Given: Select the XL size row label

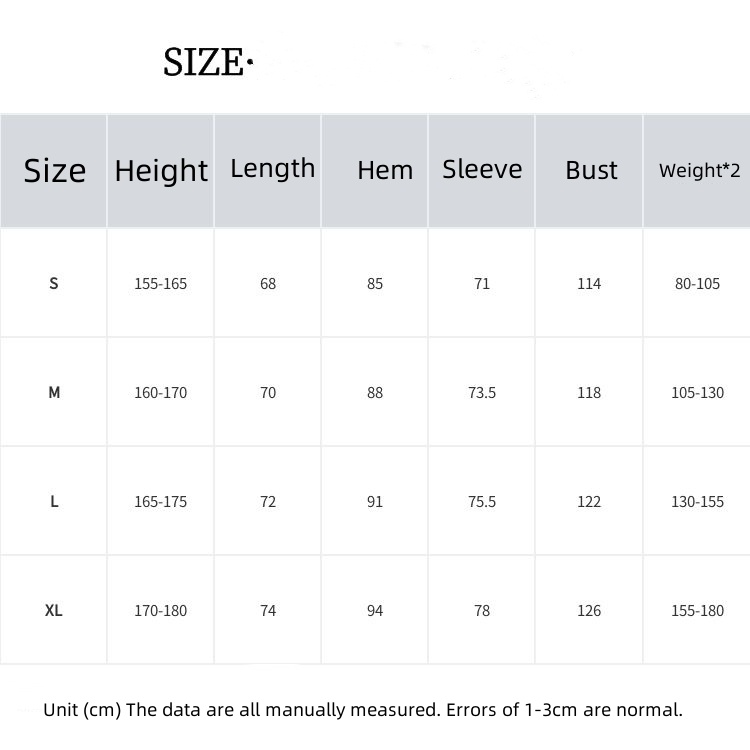Looking at the screenshot, I should pyautogui.click(x=54, y=610).
